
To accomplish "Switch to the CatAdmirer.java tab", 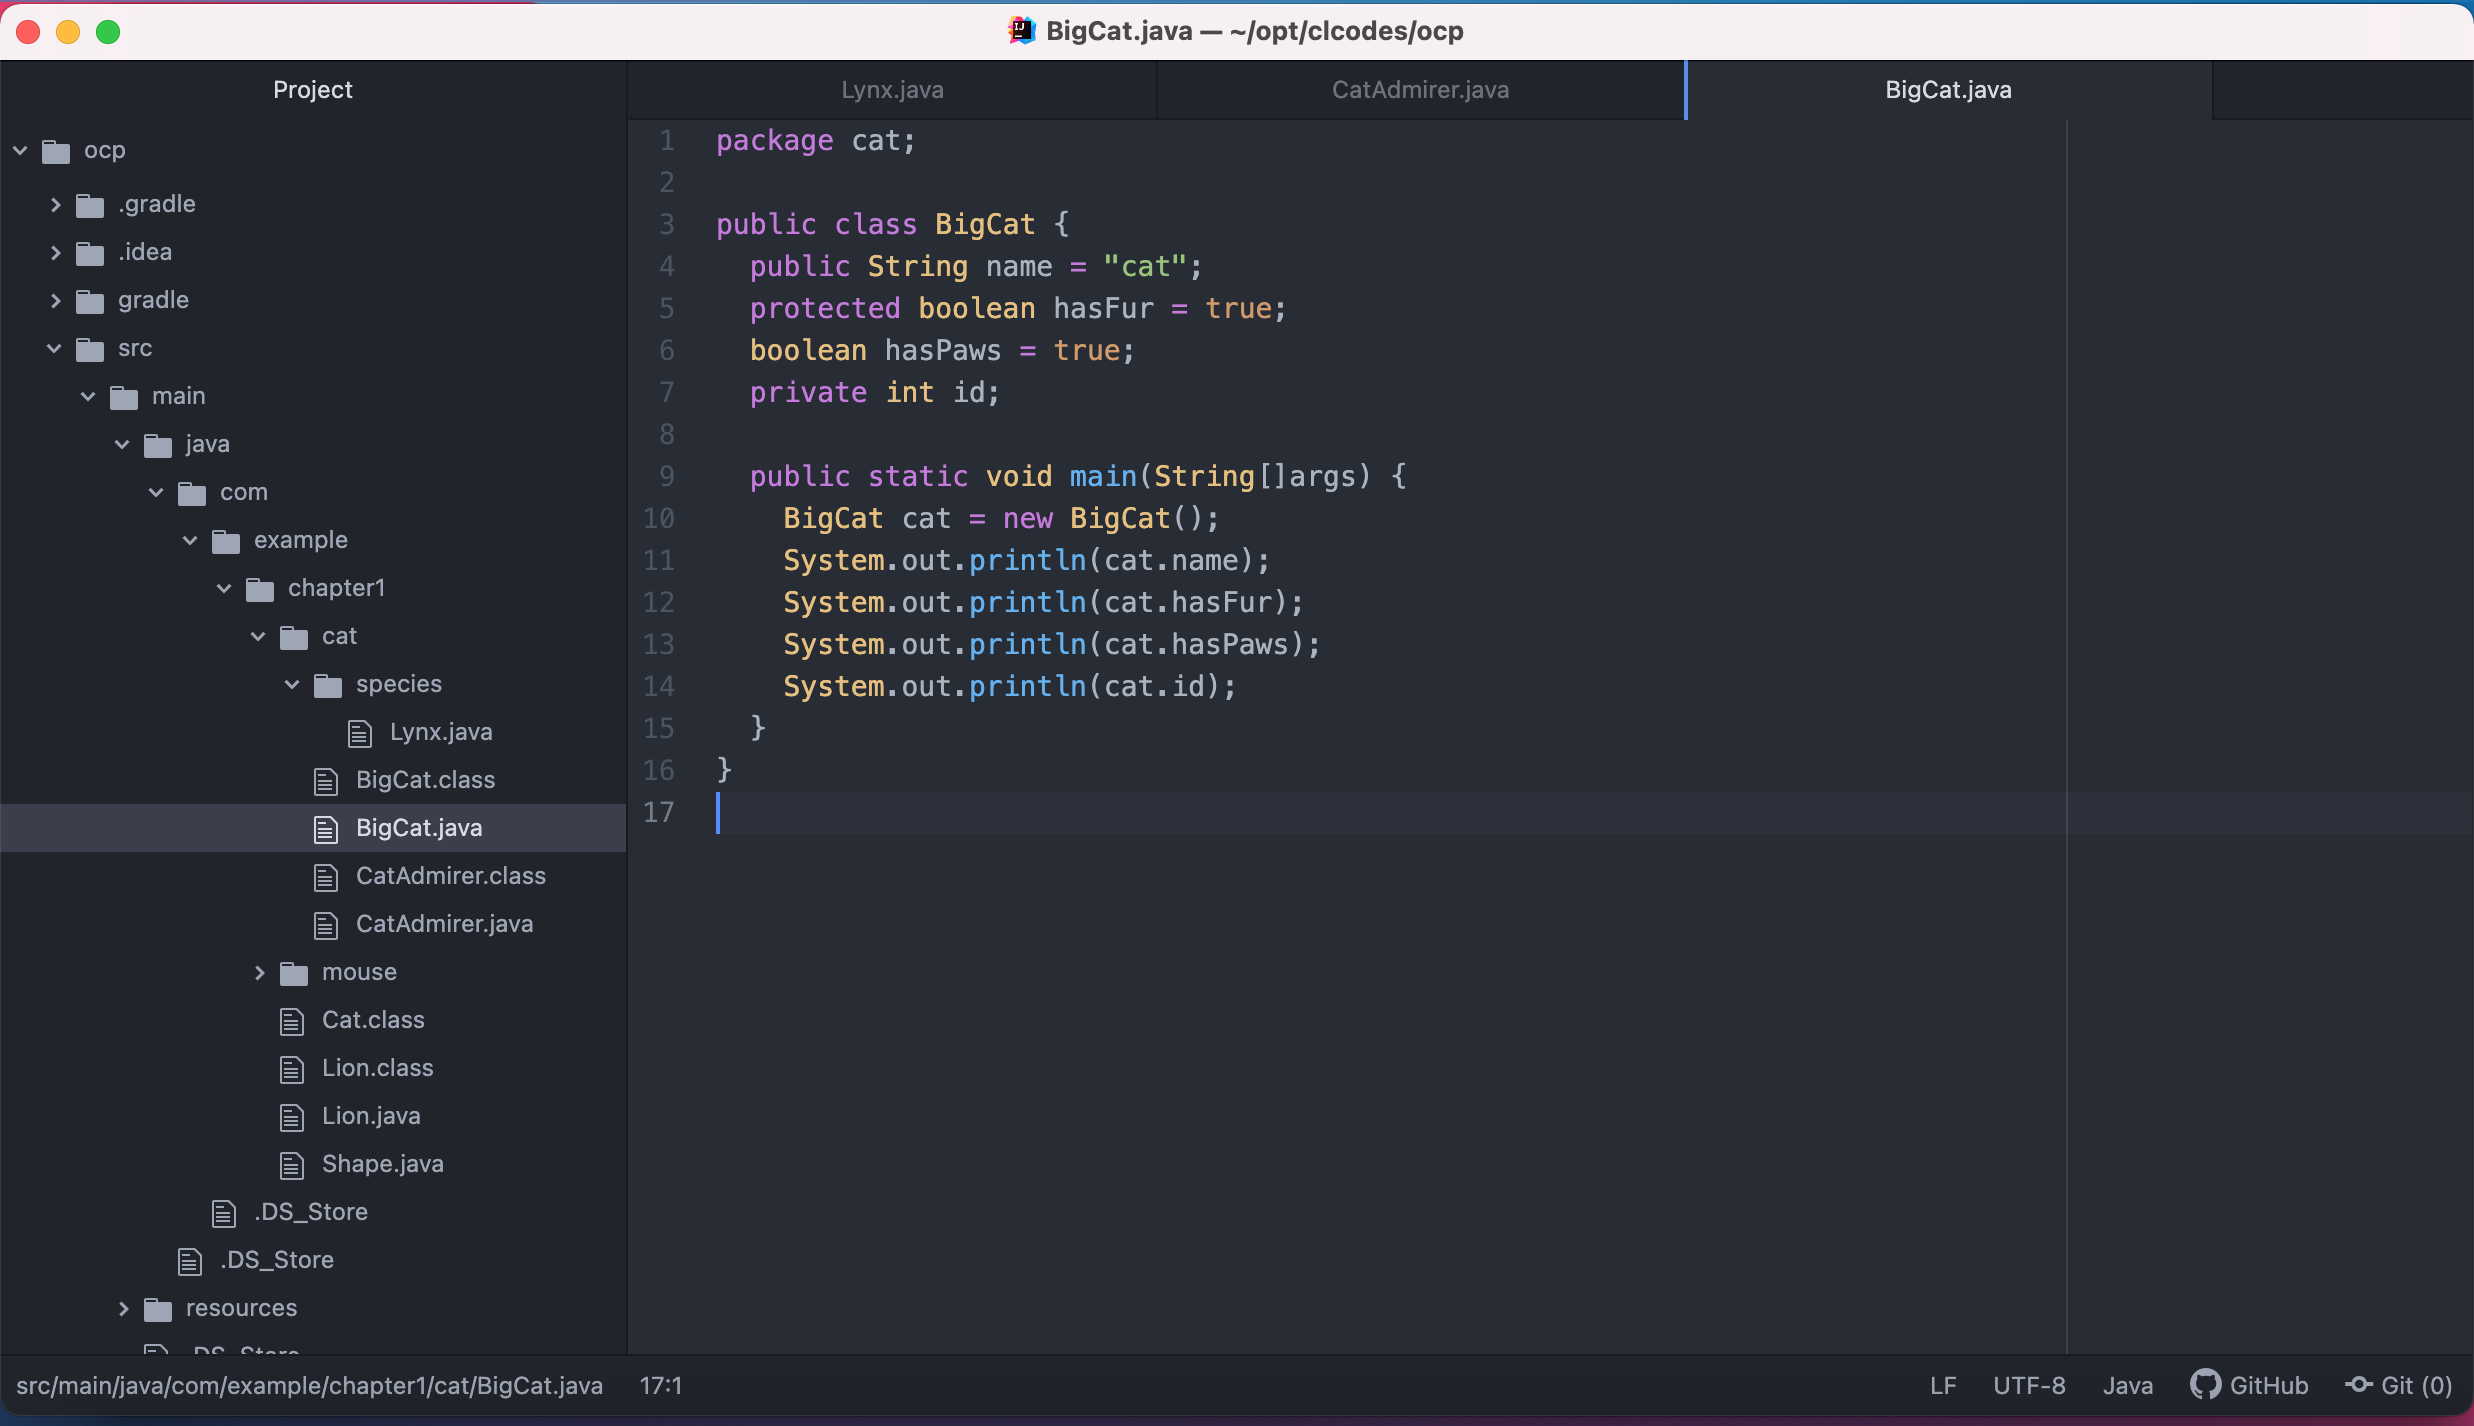I will pyautogui.click(x=1420, y=90).
